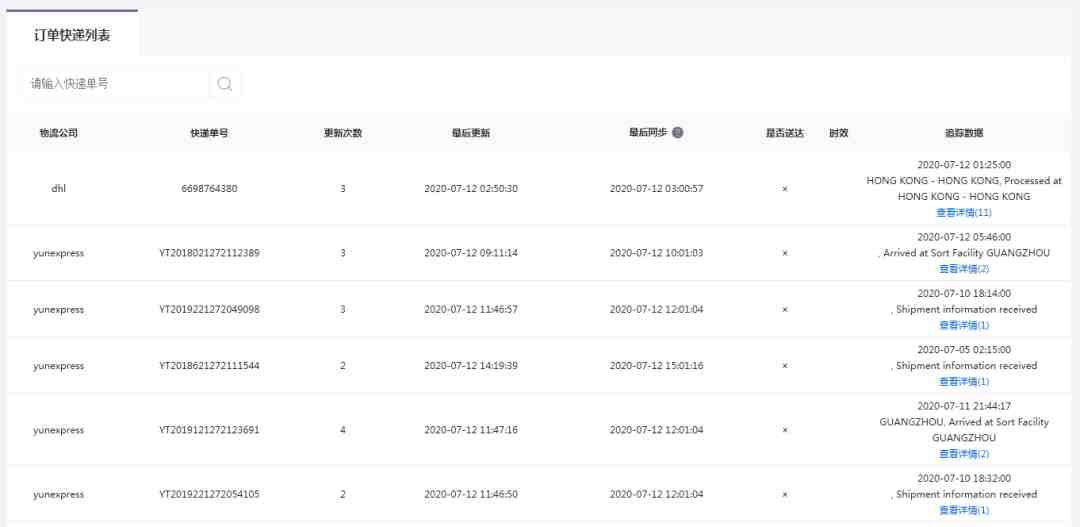Click the 时效 column header

[x=838, y=133]
